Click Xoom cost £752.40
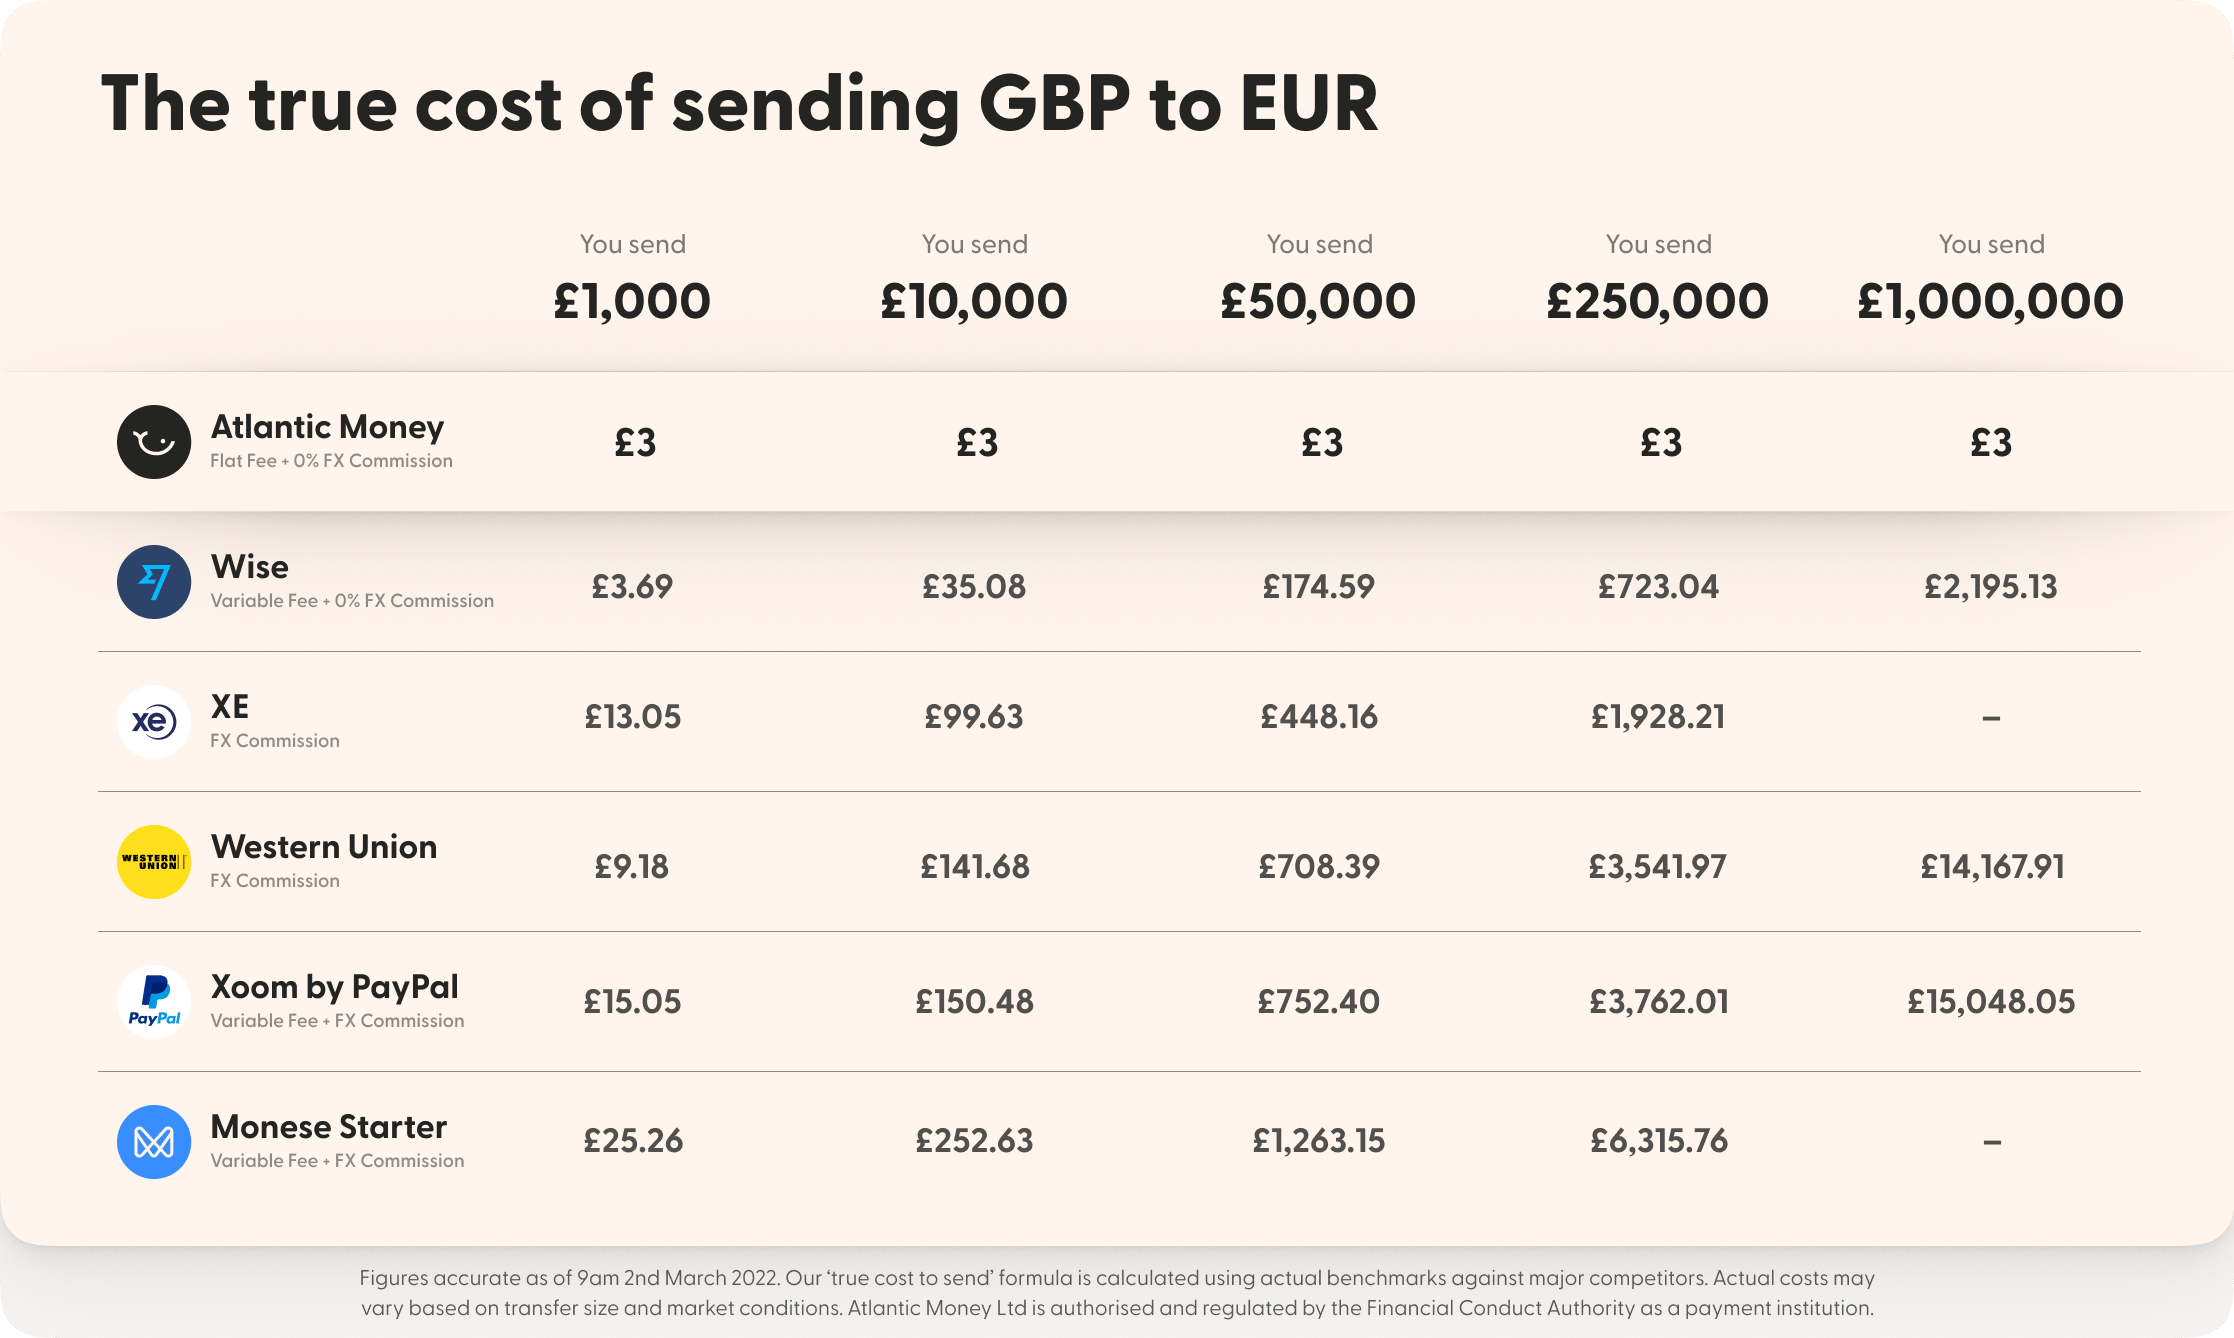 pos(1318,1001)
